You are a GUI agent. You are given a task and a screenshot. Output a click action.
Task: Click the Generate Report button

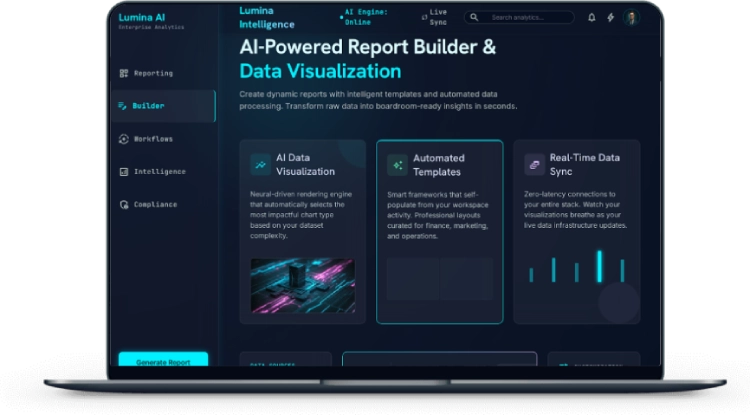(x=163, y=360)
